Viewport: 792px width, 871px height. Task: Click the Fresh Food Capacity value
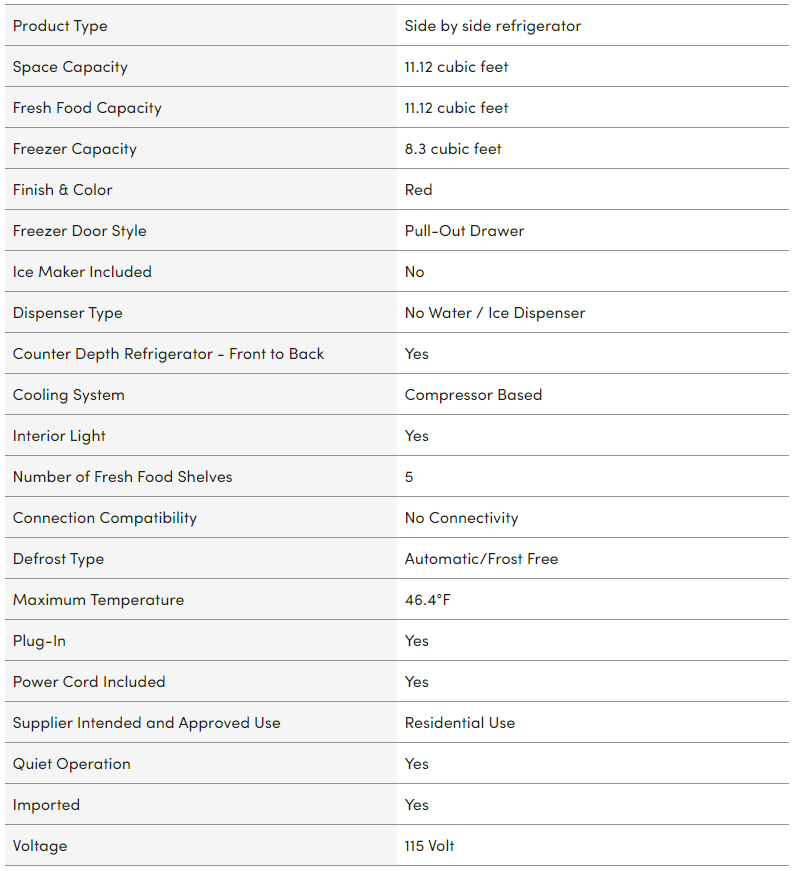[456, 108]
